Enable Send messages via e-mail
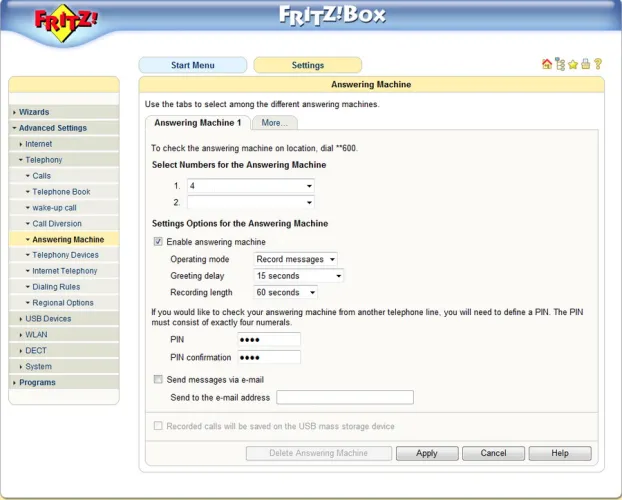The height and width of the screenshot is (500, 622). [x=158, y=379]
